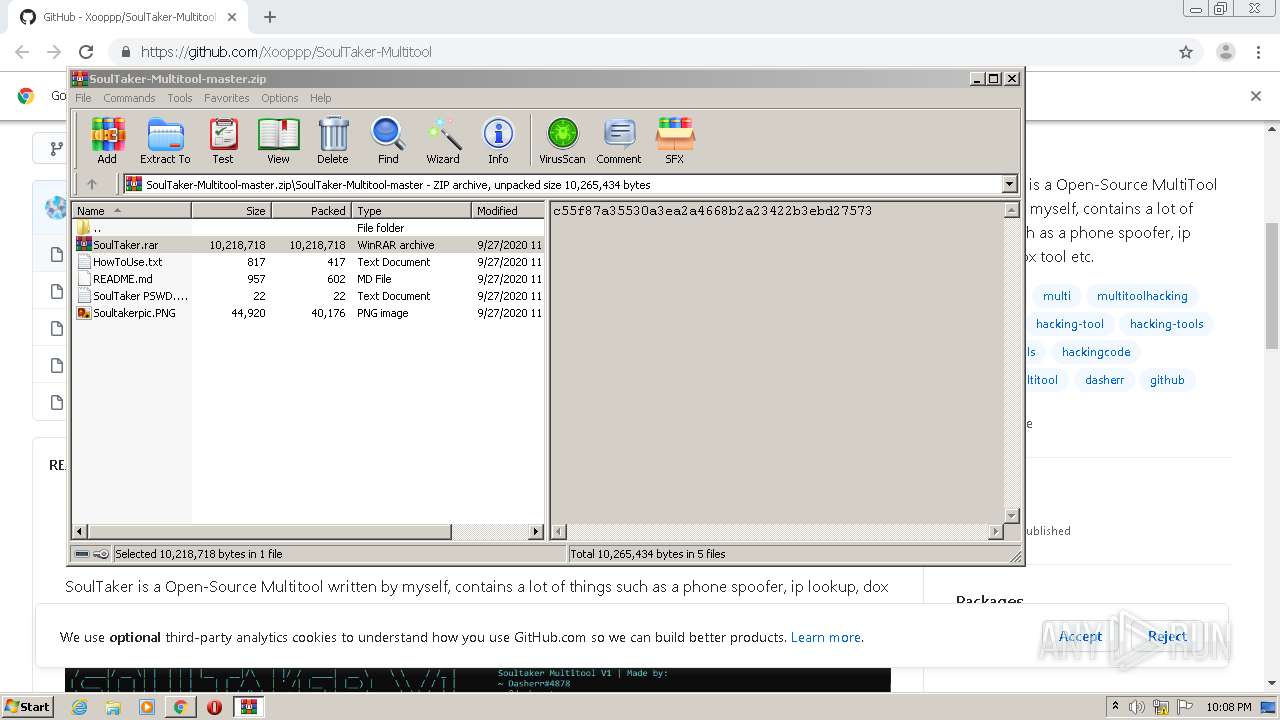Click the Comment toolbar icon
Screen dimensions: 1280x720
click(x=619, y=140)
